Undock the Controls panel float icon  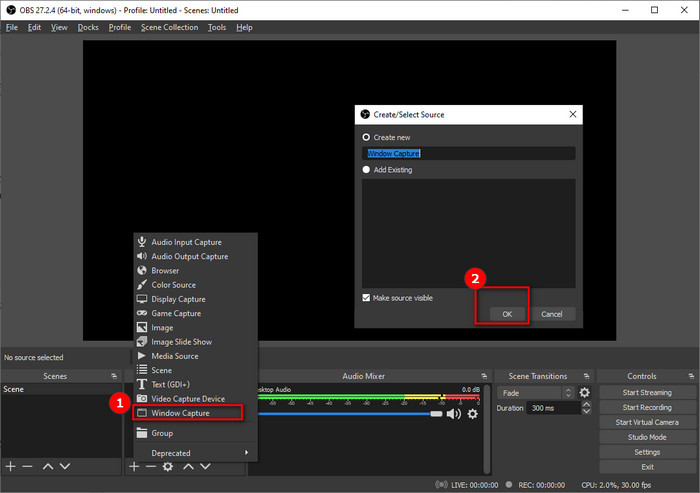point(691,376)
